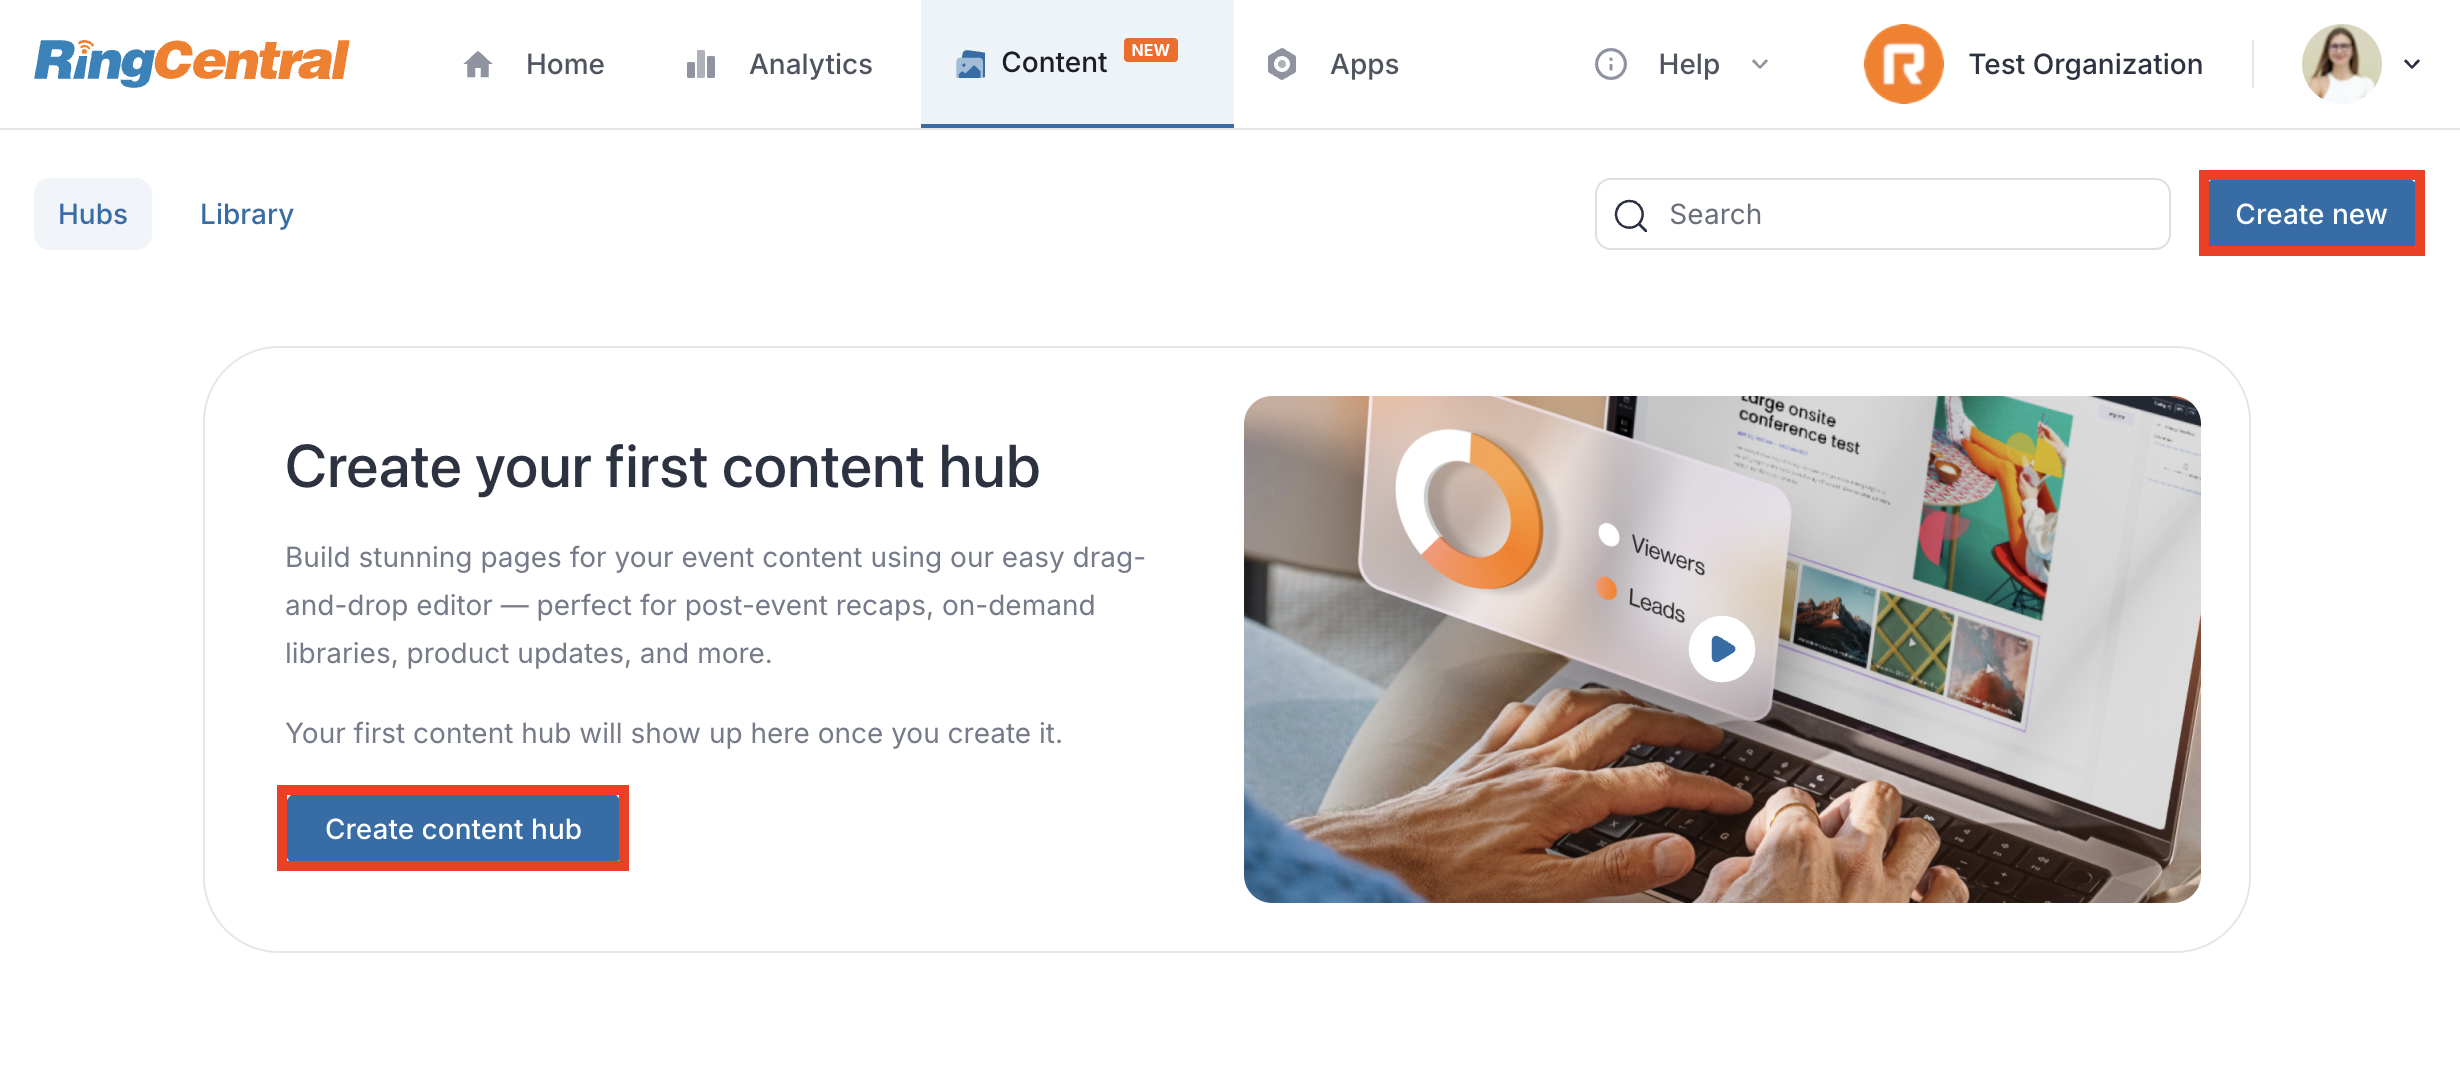
Task: Click the Home house icon
Action: [478, 64]
